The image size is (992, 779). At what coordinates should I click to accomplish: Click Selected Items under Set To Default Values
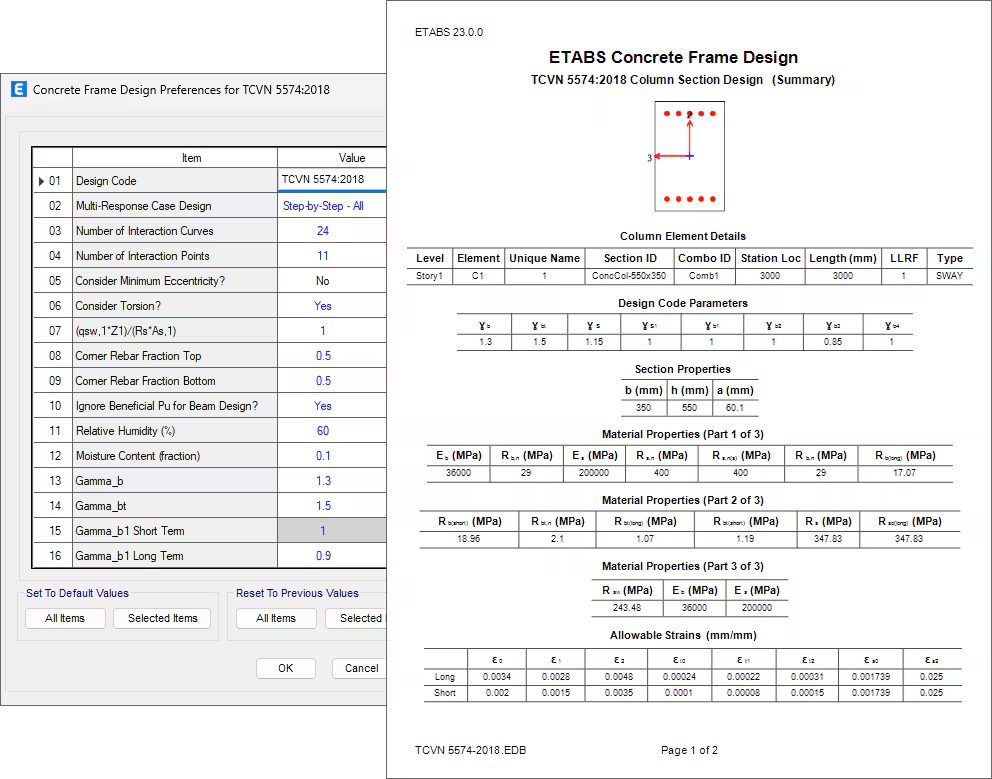(162, 618)
